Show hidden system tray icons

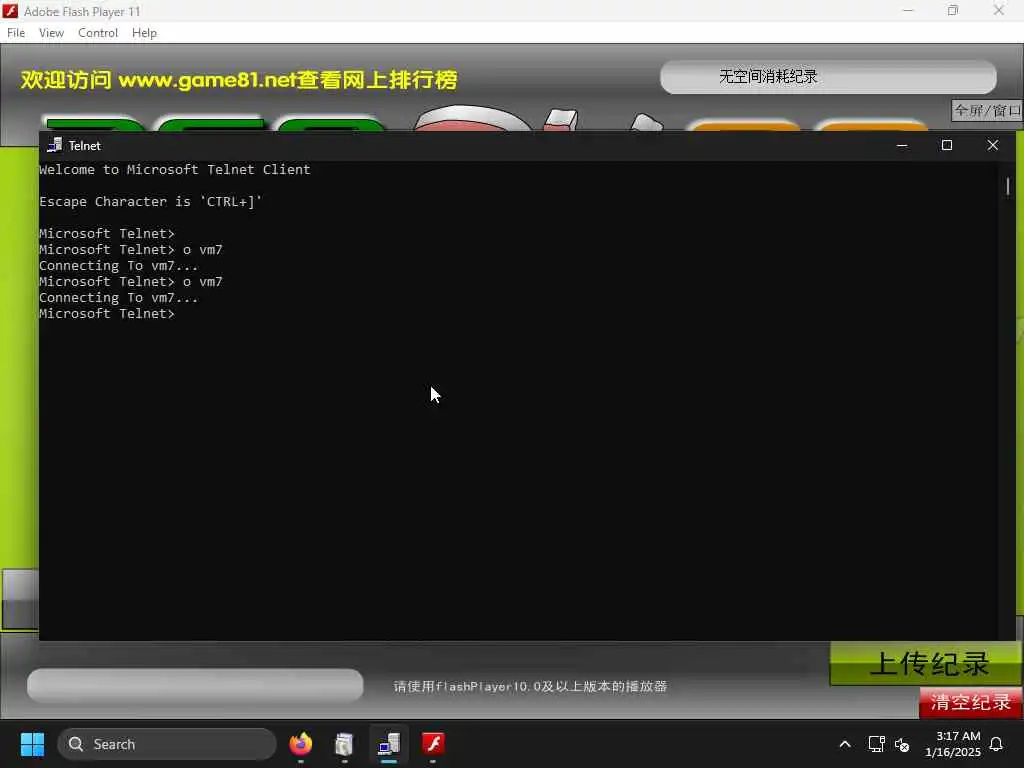844,744
